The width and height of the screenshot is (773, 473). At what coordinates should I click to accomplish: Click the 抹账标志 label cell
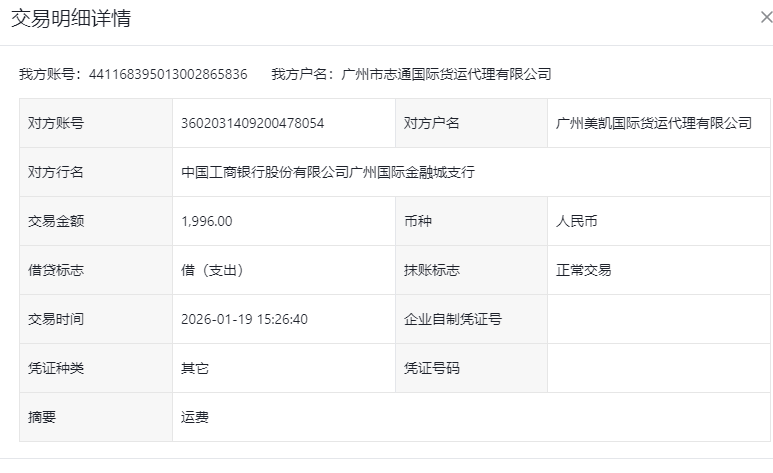tap(431, 270)
